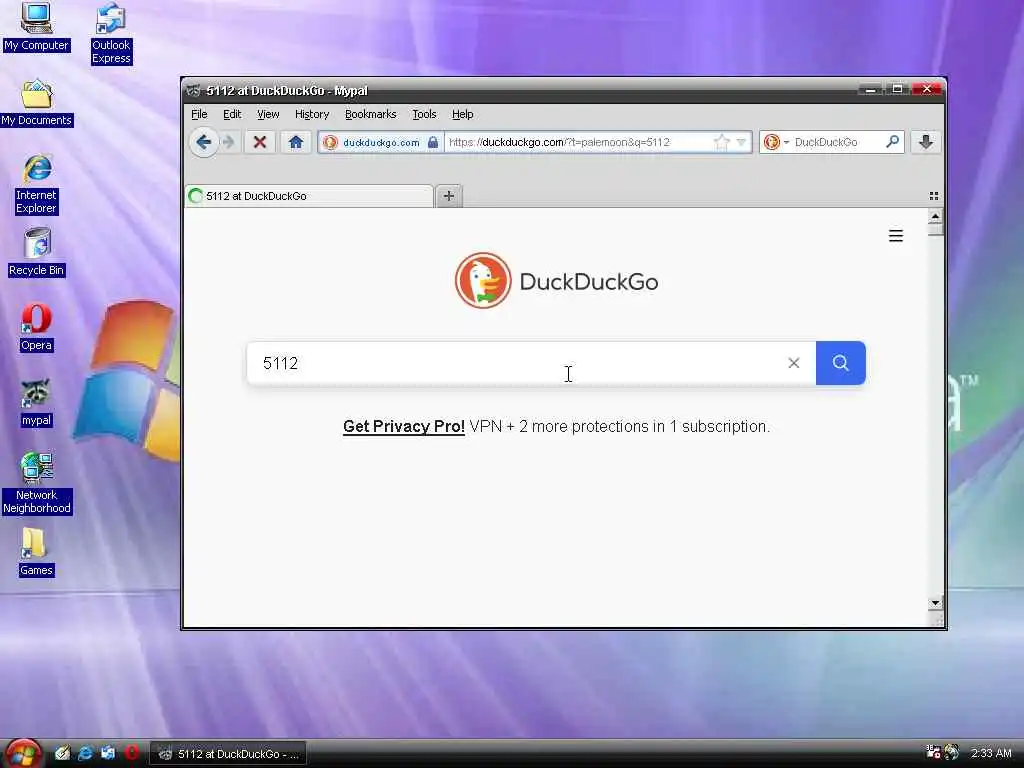Open the address bar history dropdown arrow

[x=741, y=142]
